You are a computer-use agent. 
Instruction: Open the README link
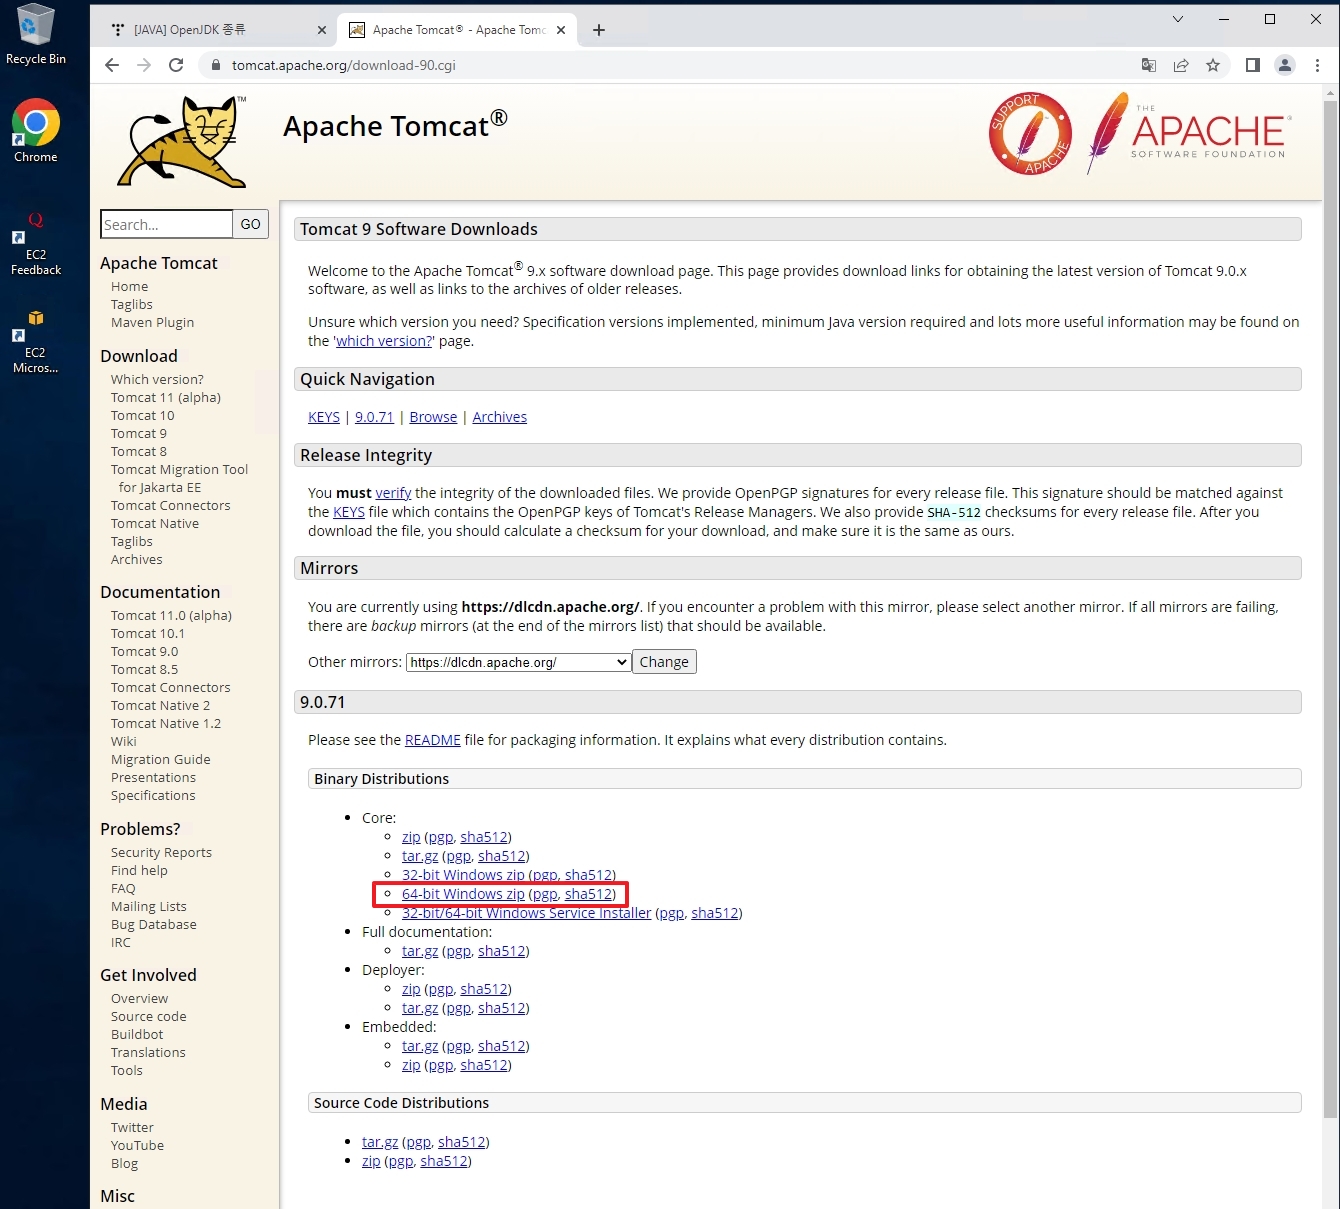[432, 740]
